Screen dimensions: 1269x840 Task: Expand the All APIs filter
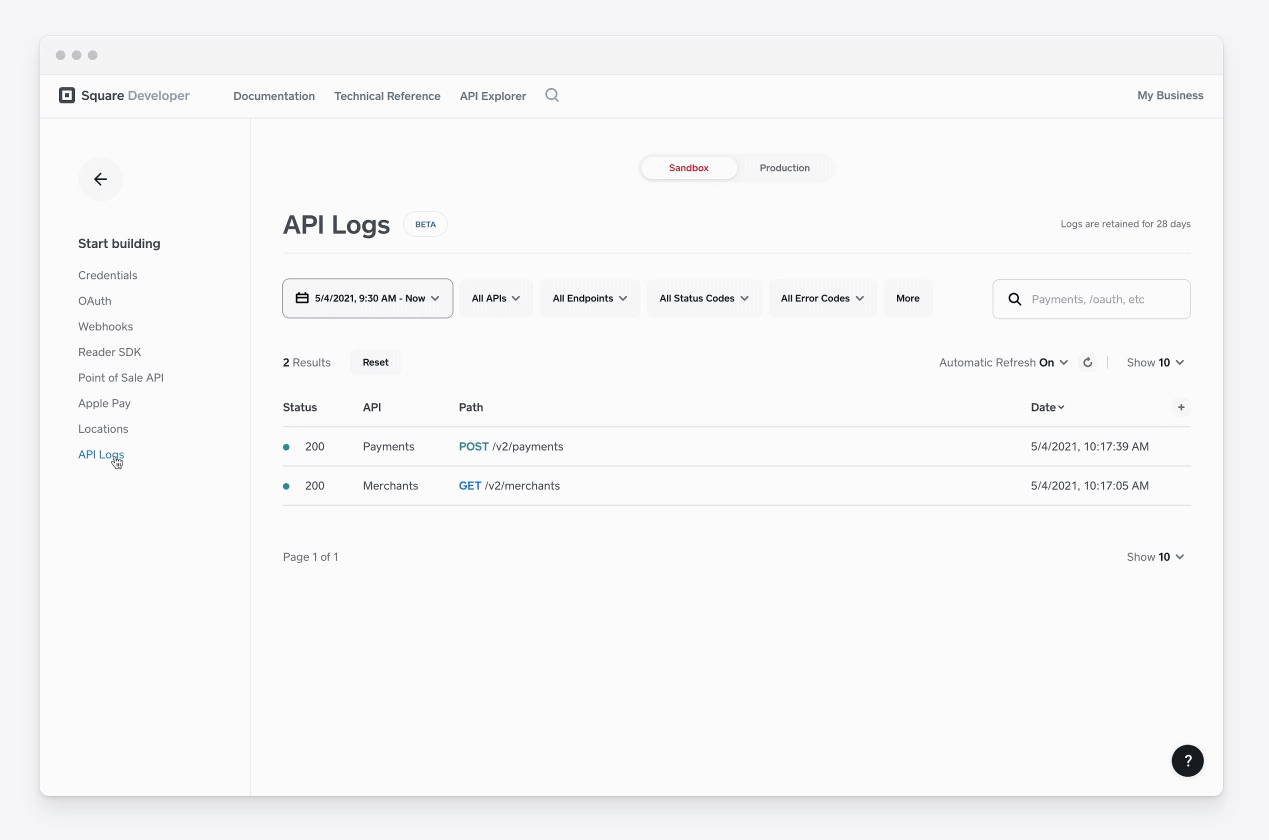click(x=496, y=298)
